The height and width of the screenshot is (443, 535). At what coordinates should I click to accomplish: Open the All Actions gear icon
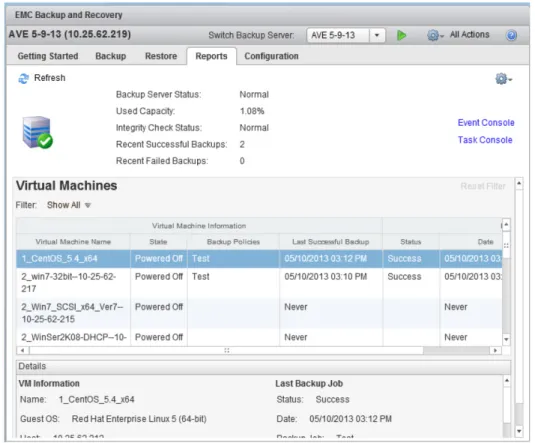[x=435, y=35]
